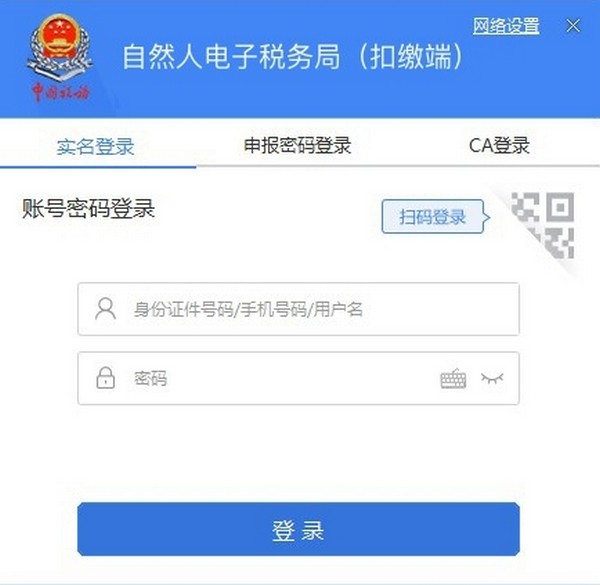Switch to QR code login via corner icon
Screen dimensions: 600x585
543,227
